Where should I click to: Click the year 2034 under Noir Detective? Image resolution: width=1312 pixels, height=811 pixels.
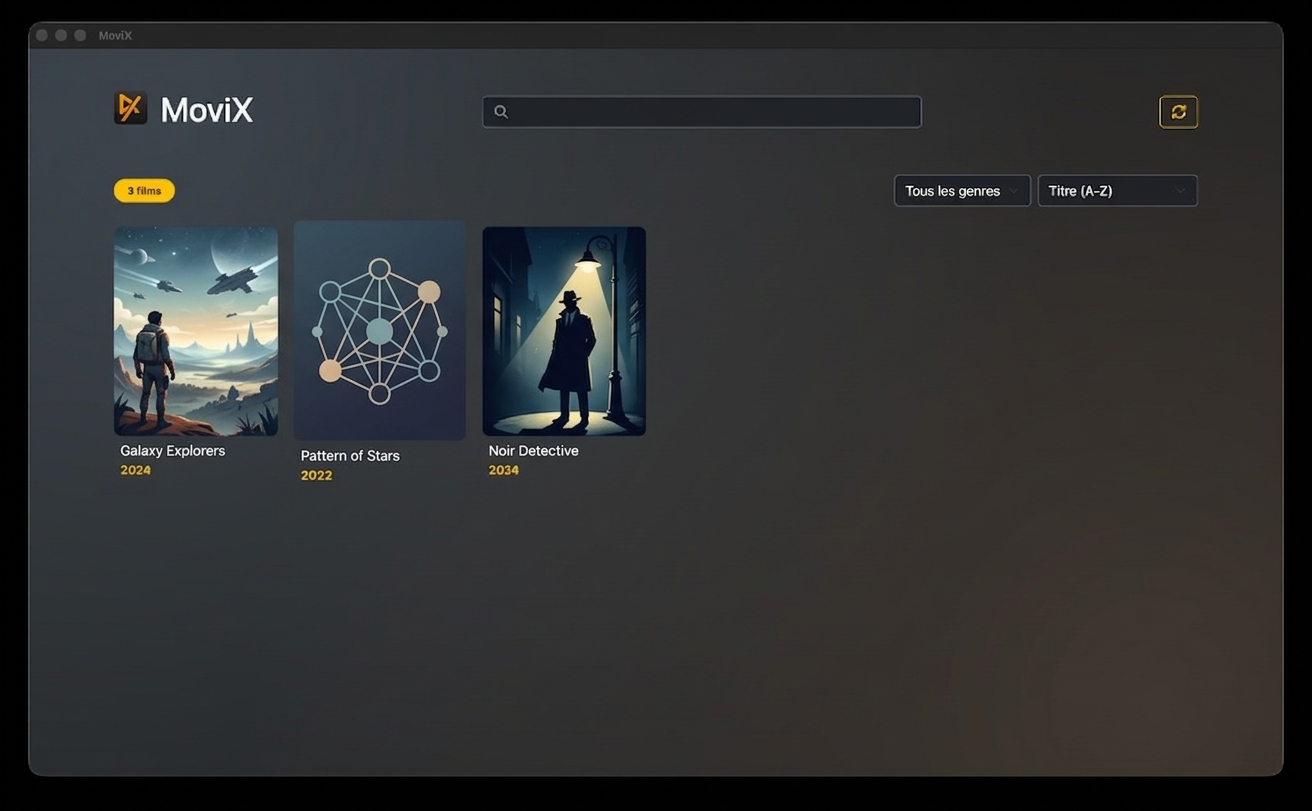tap(503, 470)
